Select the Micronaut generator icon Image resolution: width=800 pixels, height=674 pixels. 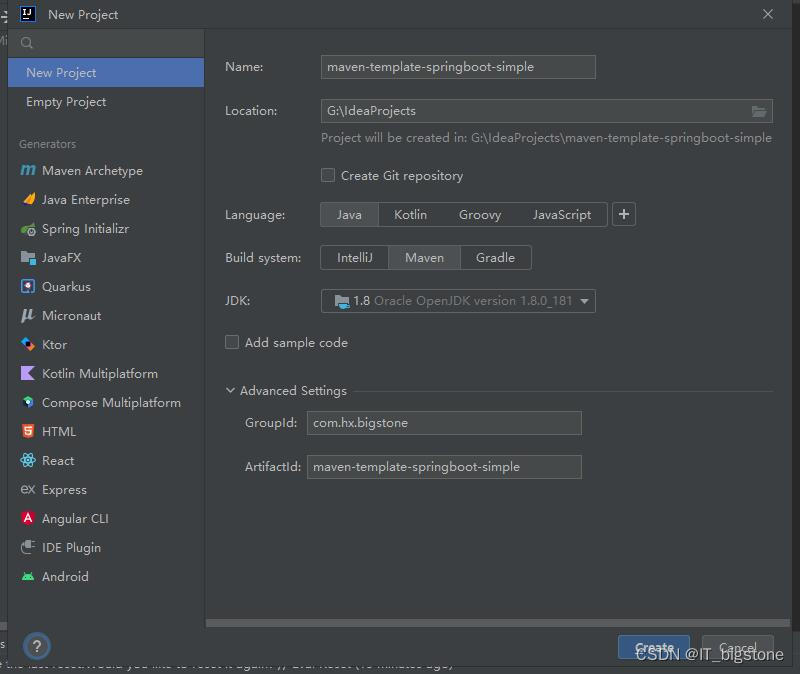click(28, 315)
